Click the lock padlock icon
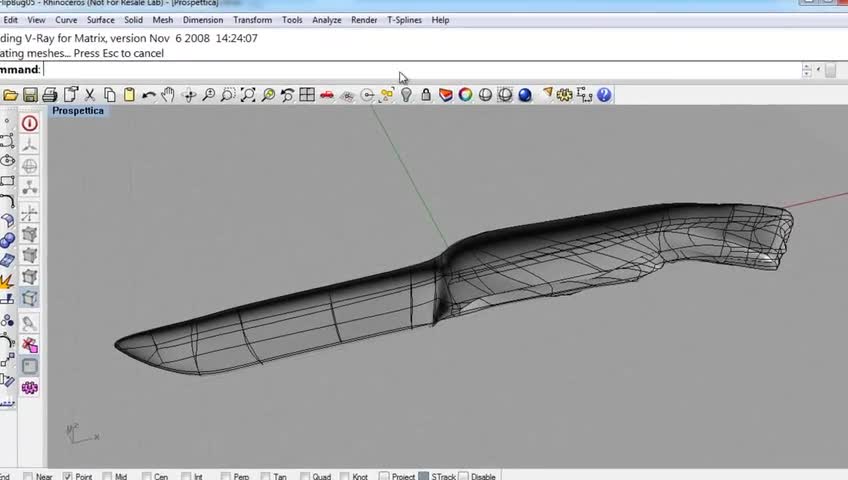This screenshot has height=480, width=848. [x=426, y=95]
